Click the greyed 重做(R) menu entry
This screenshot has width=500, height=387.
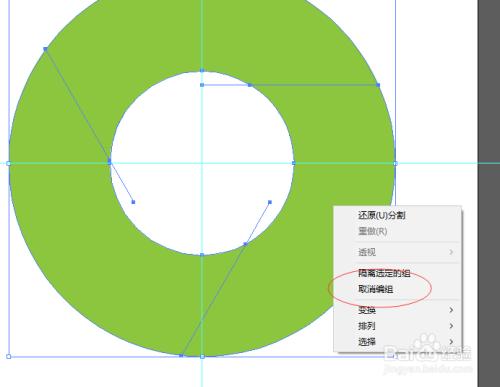click(x=397, y=231)
